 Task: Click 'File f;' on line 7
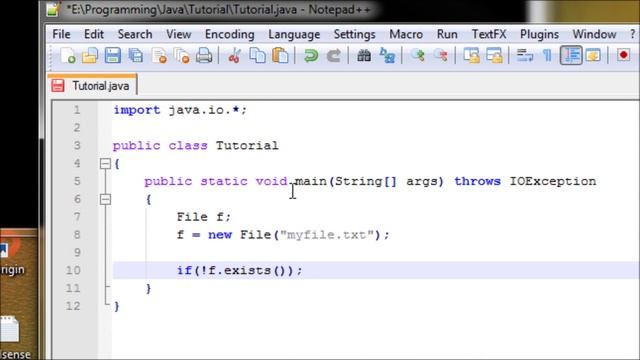coord(204,217)
